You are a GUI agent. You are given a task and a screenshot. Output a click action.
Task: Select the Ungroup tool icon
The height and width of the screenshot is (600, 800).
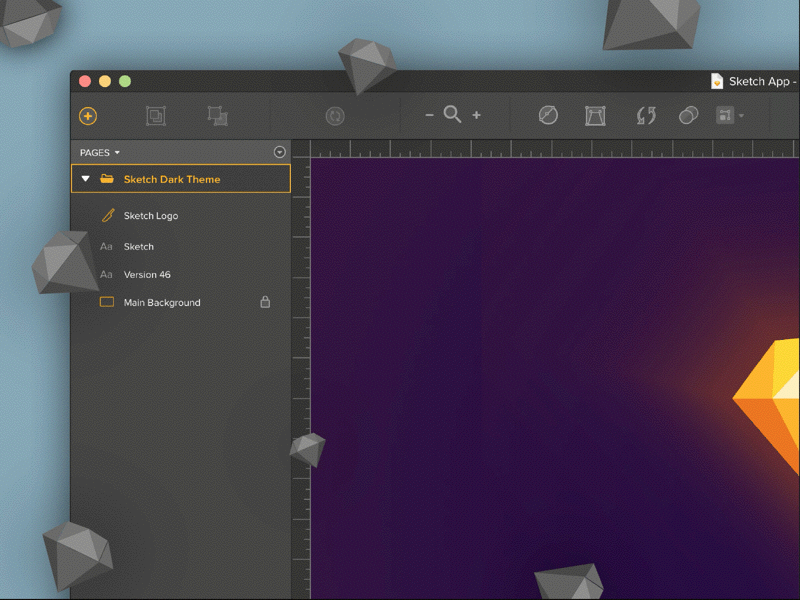coord(217,116)
